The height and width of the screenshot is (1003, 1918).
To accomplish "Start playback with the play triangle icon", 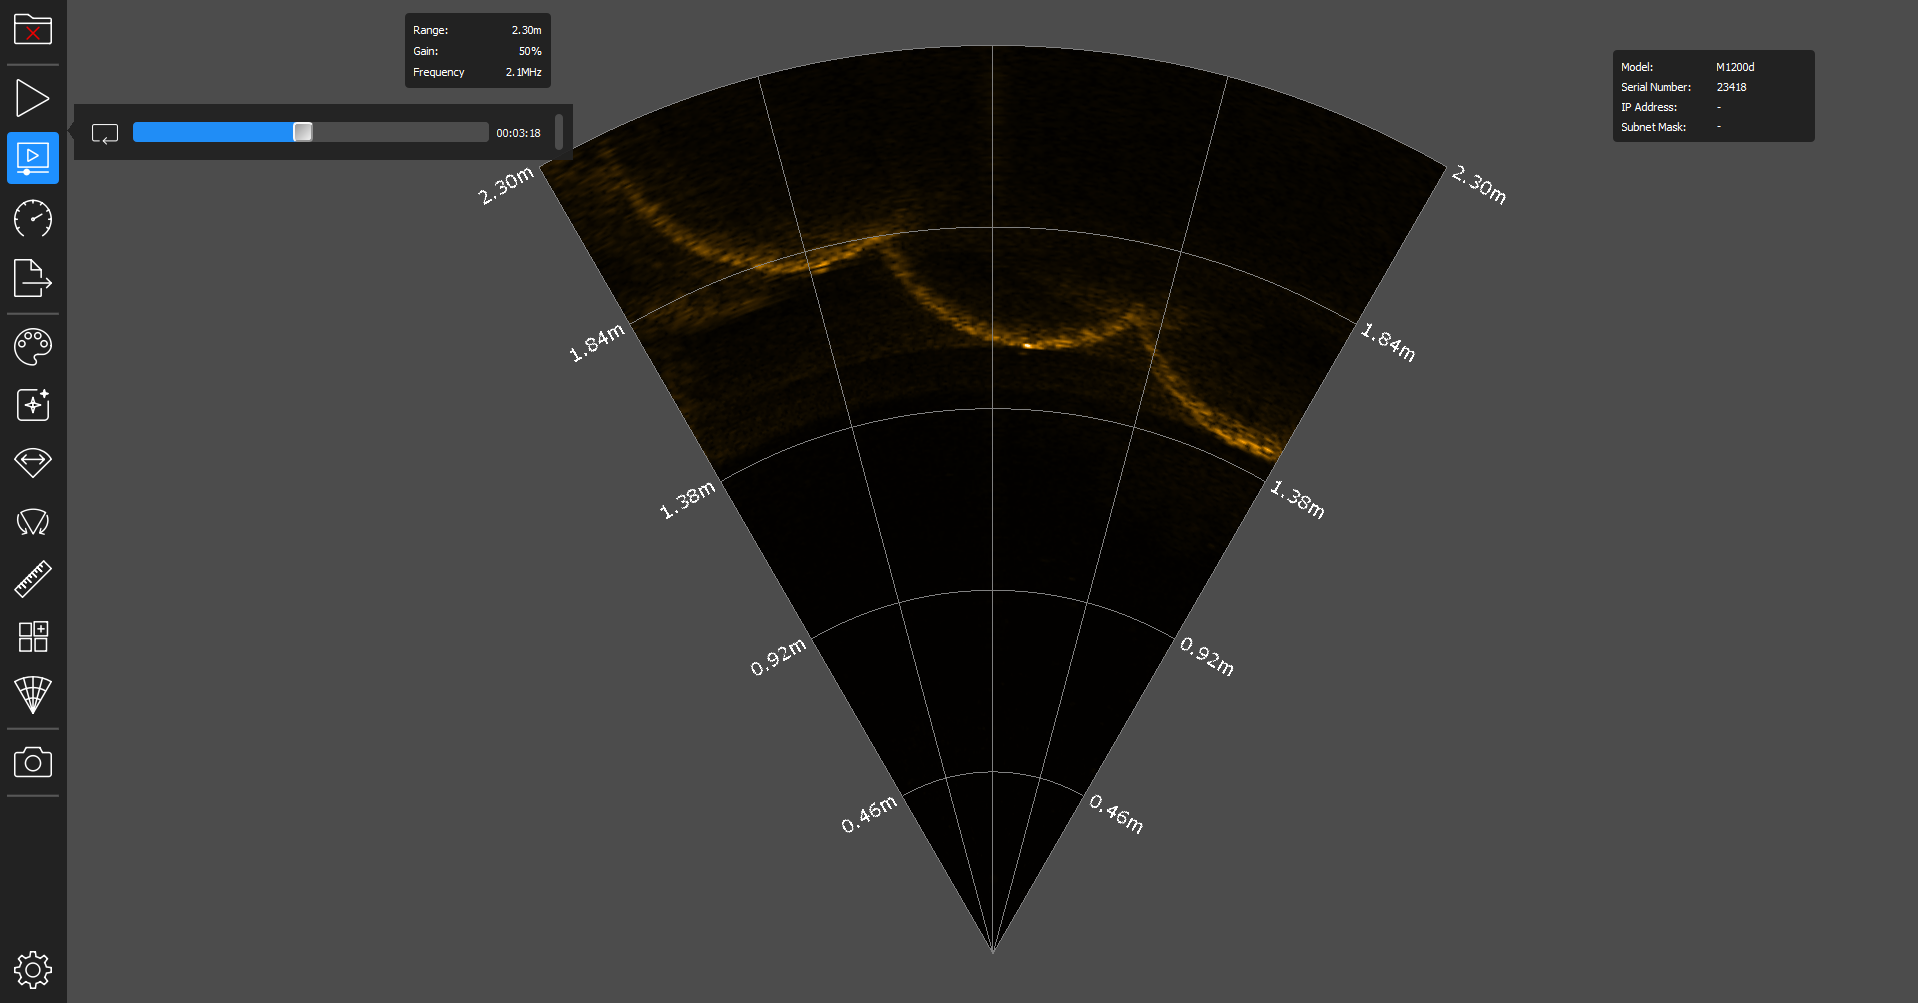I will (32, 98).
